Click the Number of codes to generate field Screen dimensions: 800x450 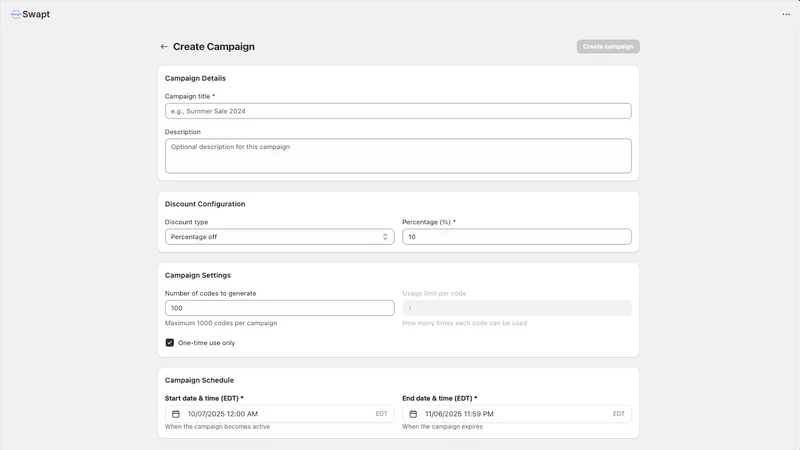coord(280,308)
